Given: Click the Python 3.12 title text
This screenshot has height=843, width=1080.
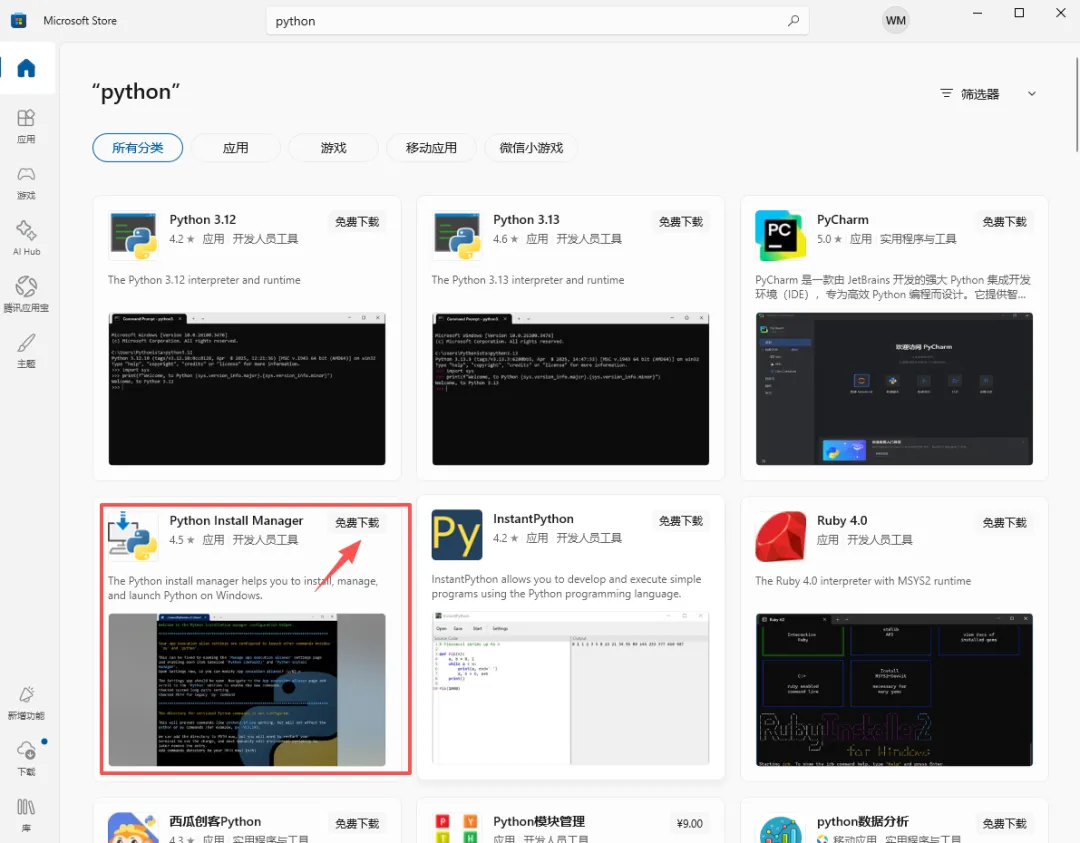Looking at the screenshot, I should point(202,220).
